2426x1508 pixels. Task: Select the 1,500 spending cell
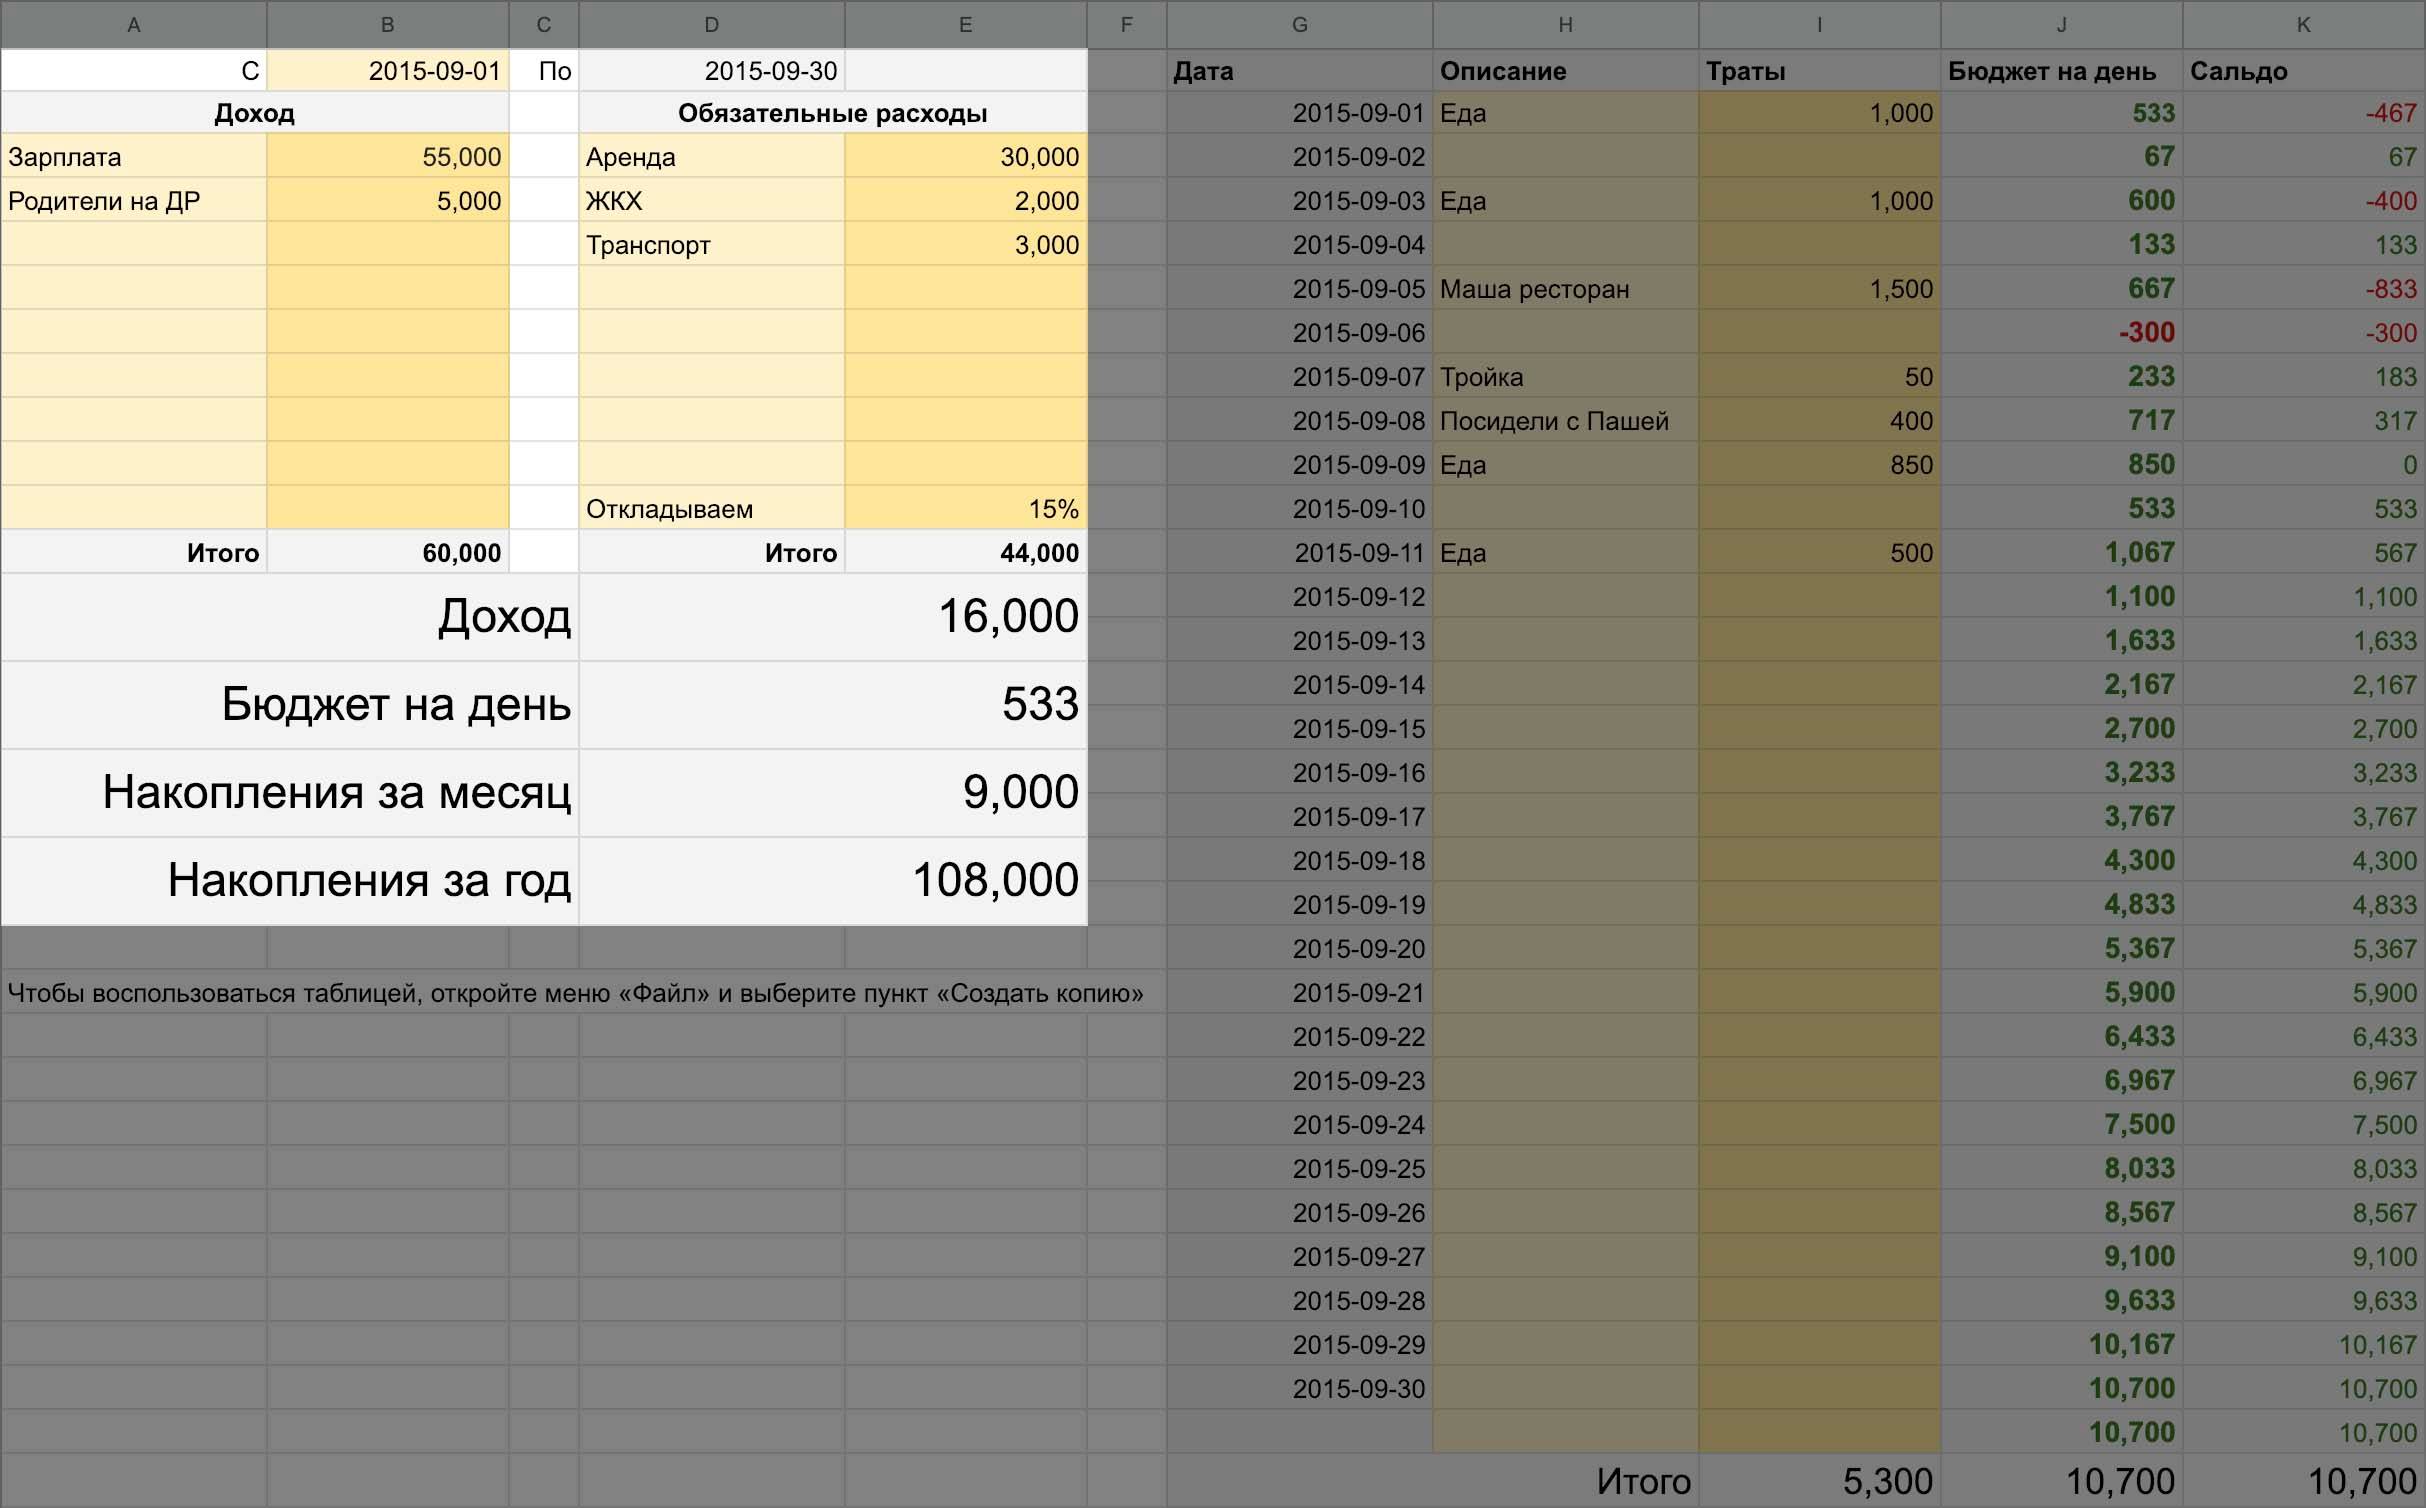point(1820,289)
